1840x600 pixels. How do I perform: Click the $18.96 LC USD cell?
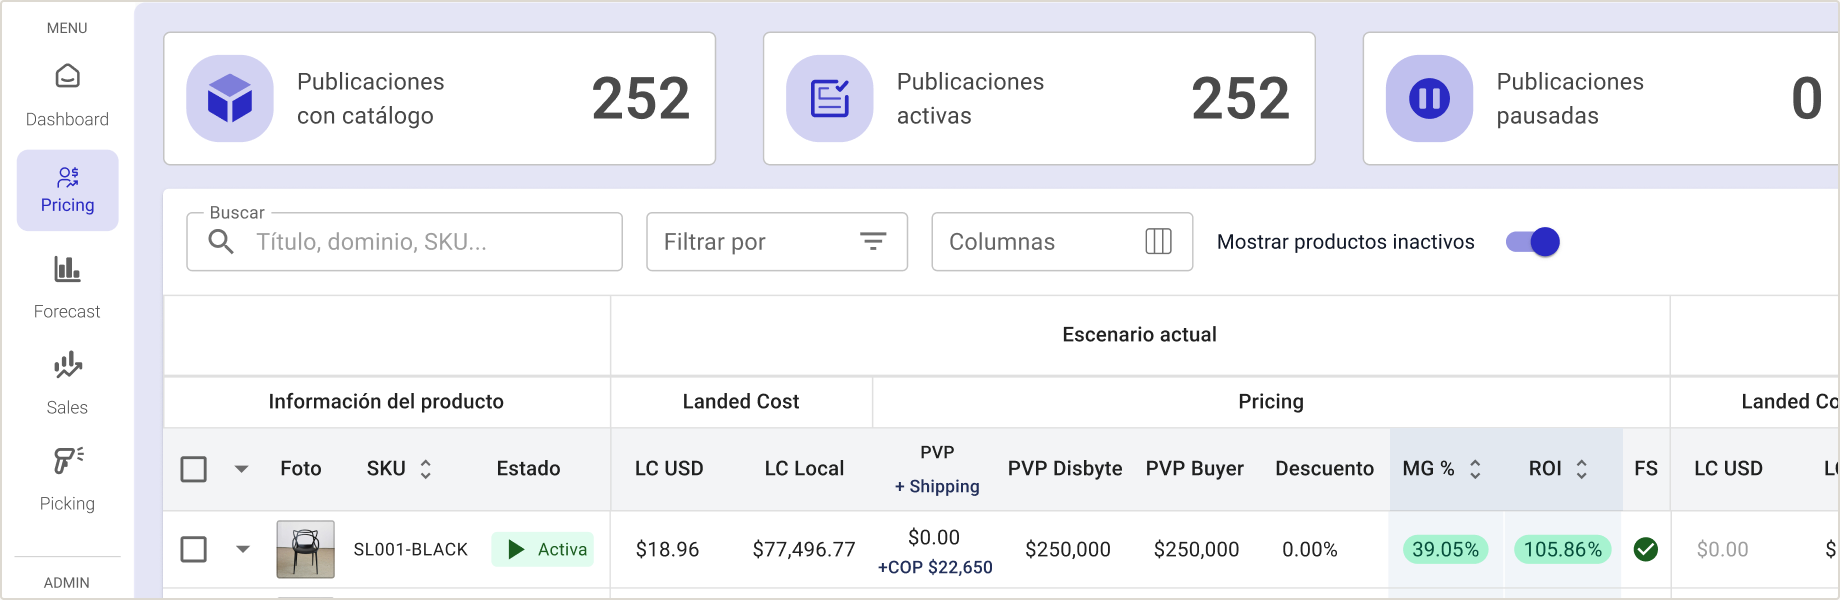pos(667,549)
